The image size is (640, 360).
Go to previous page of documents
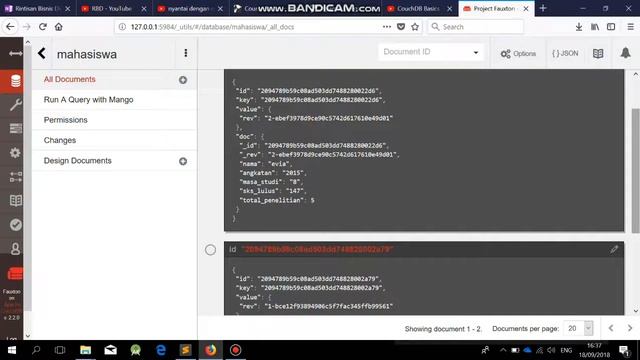[611, 328]
